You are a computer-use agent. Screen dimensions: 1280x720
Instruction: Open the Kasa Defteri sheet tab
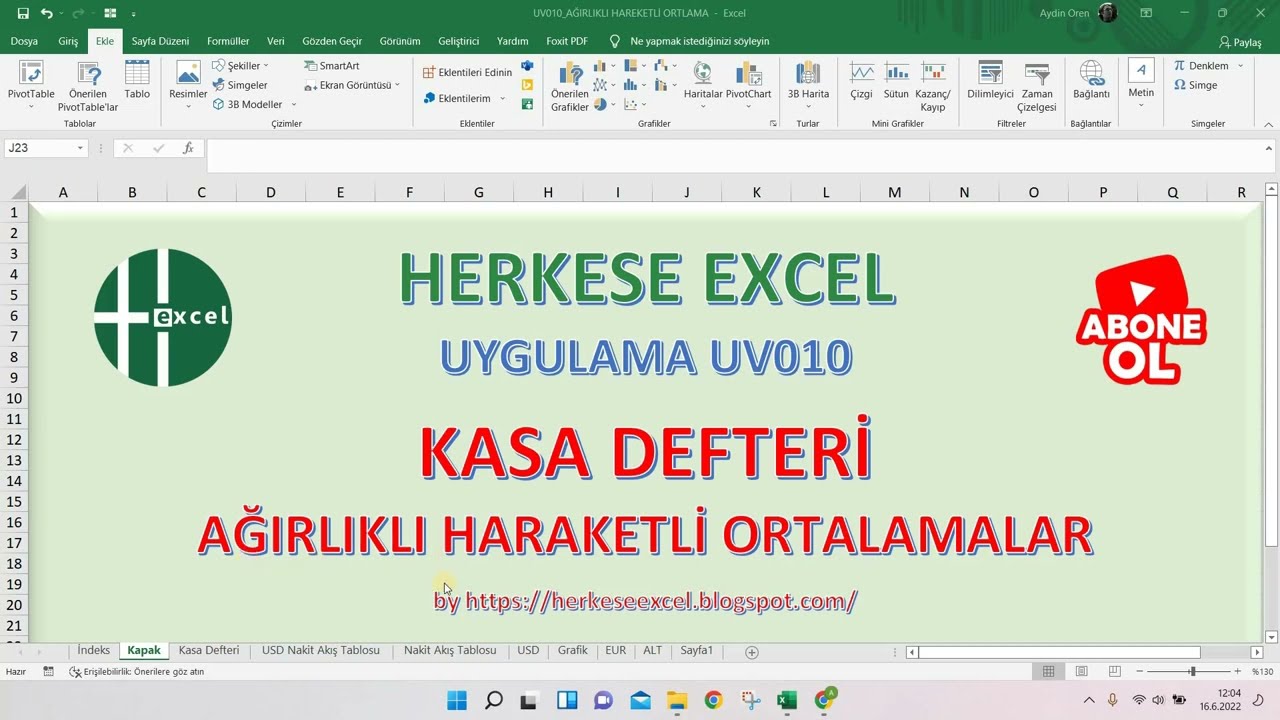point(209,650)
